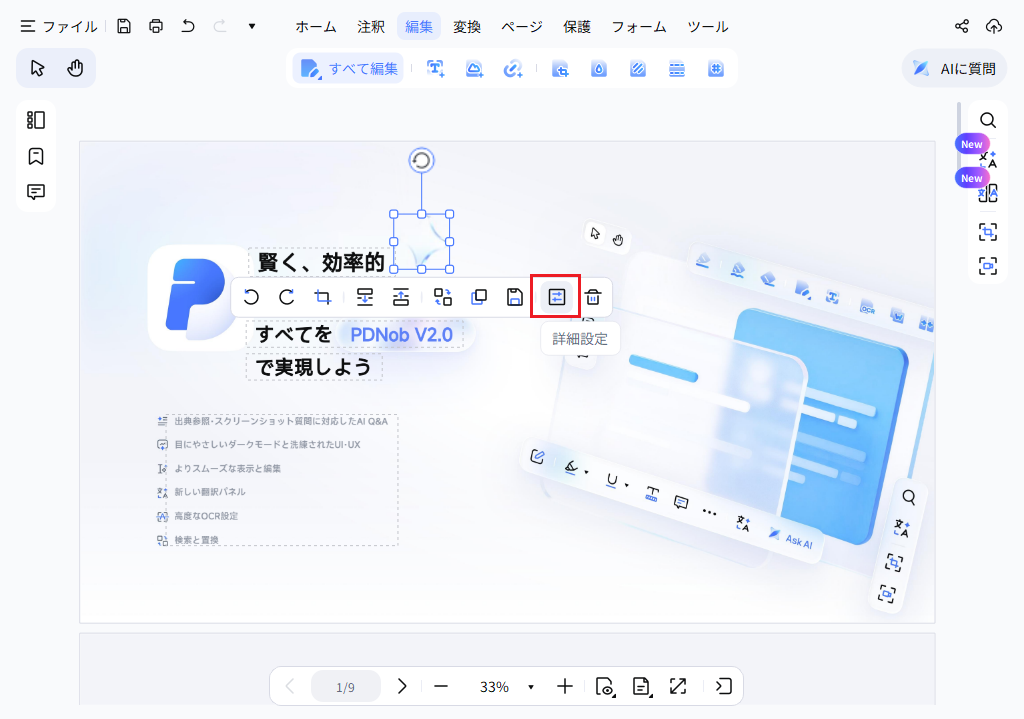The width and height of the screenshot is (1024, 719).
Task: Click the full screen expand icon
Action: tap(678, 686)
